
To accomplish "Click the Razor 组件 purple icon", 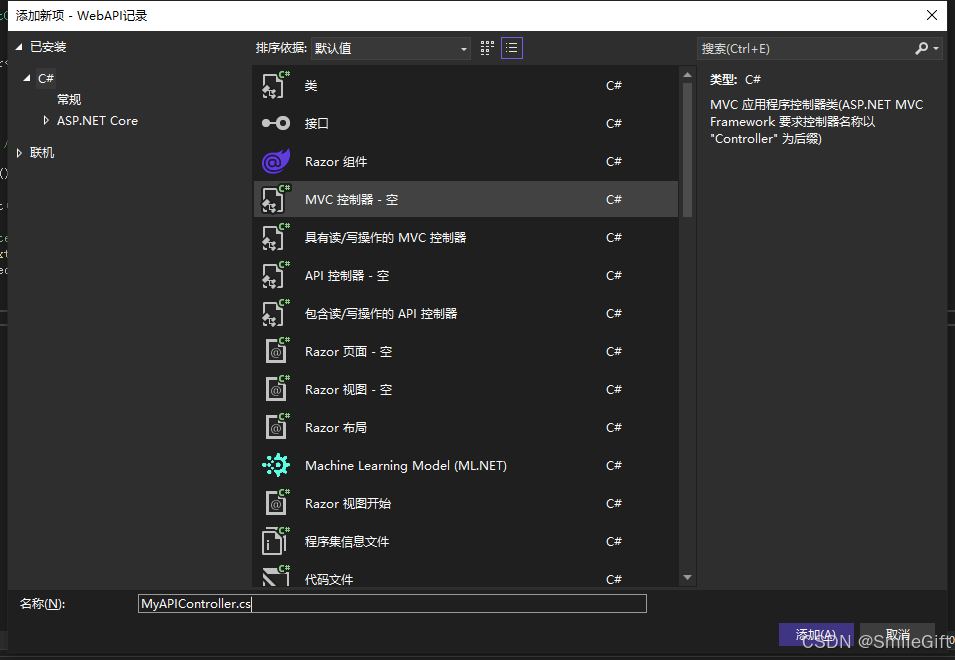I will coord(275,162).
